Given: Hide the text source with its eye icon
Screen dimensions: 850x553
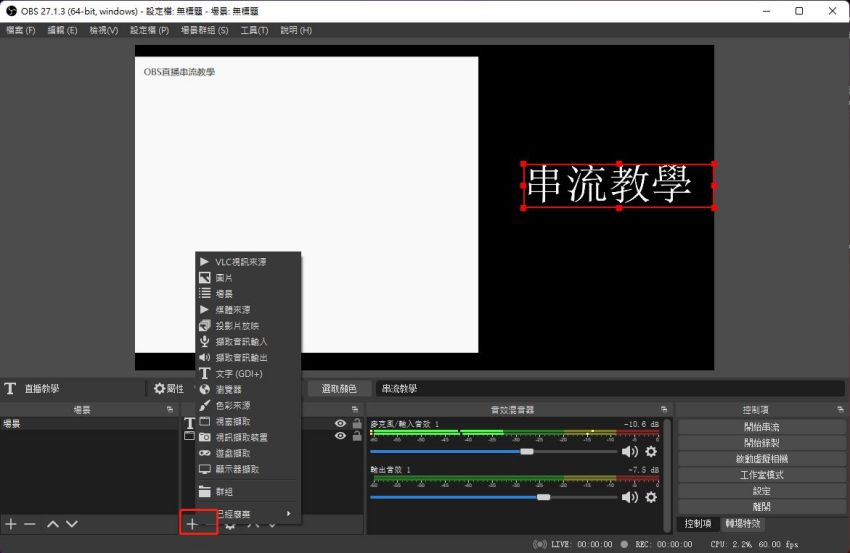Looking at the screenshot, I should [x=340, y=423].
